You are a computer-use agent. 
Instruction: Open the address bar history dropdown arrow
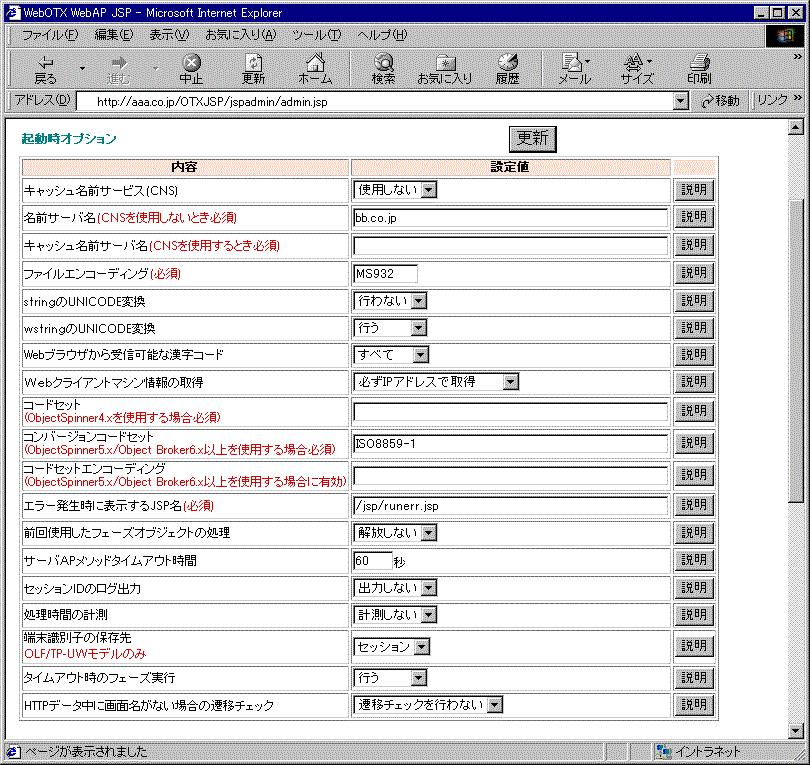680,100
